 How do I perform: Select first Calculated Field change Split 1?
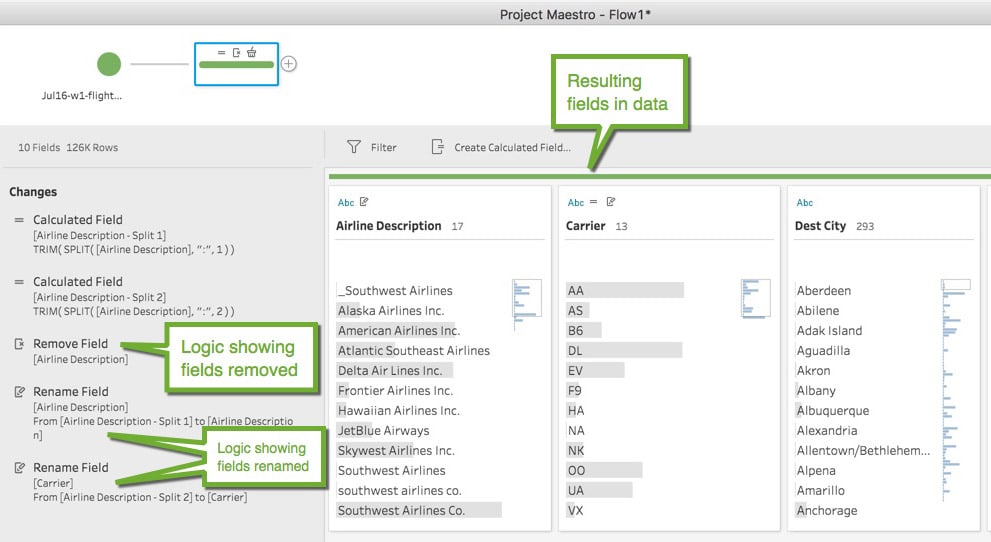124,234
